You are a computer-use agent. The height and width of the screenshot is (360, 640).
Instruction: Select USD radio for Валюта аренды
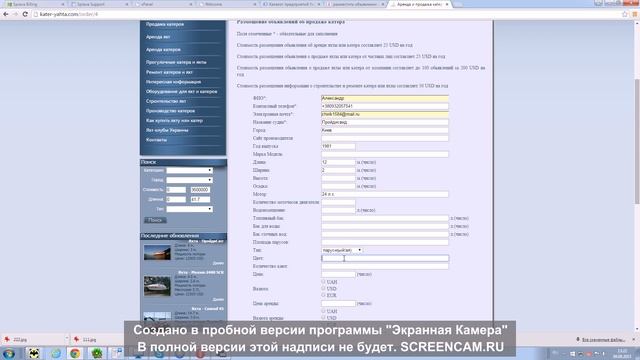click(323, 318)
